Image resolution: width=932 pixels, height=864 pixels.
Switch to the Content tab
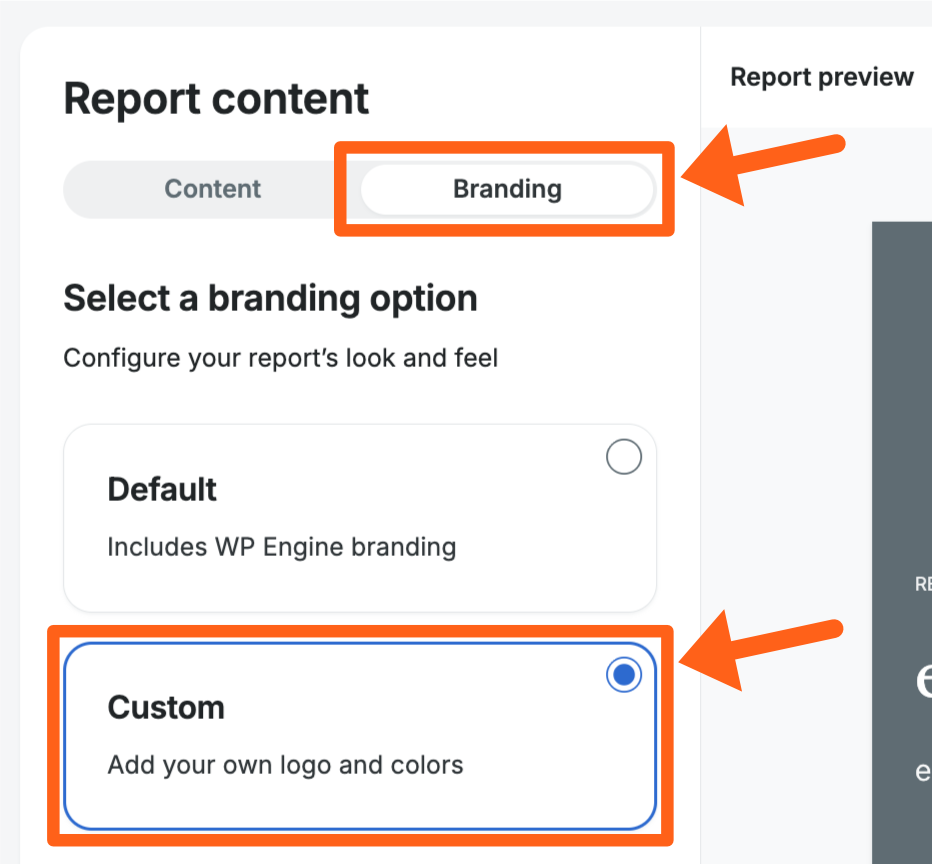point(212,189)
